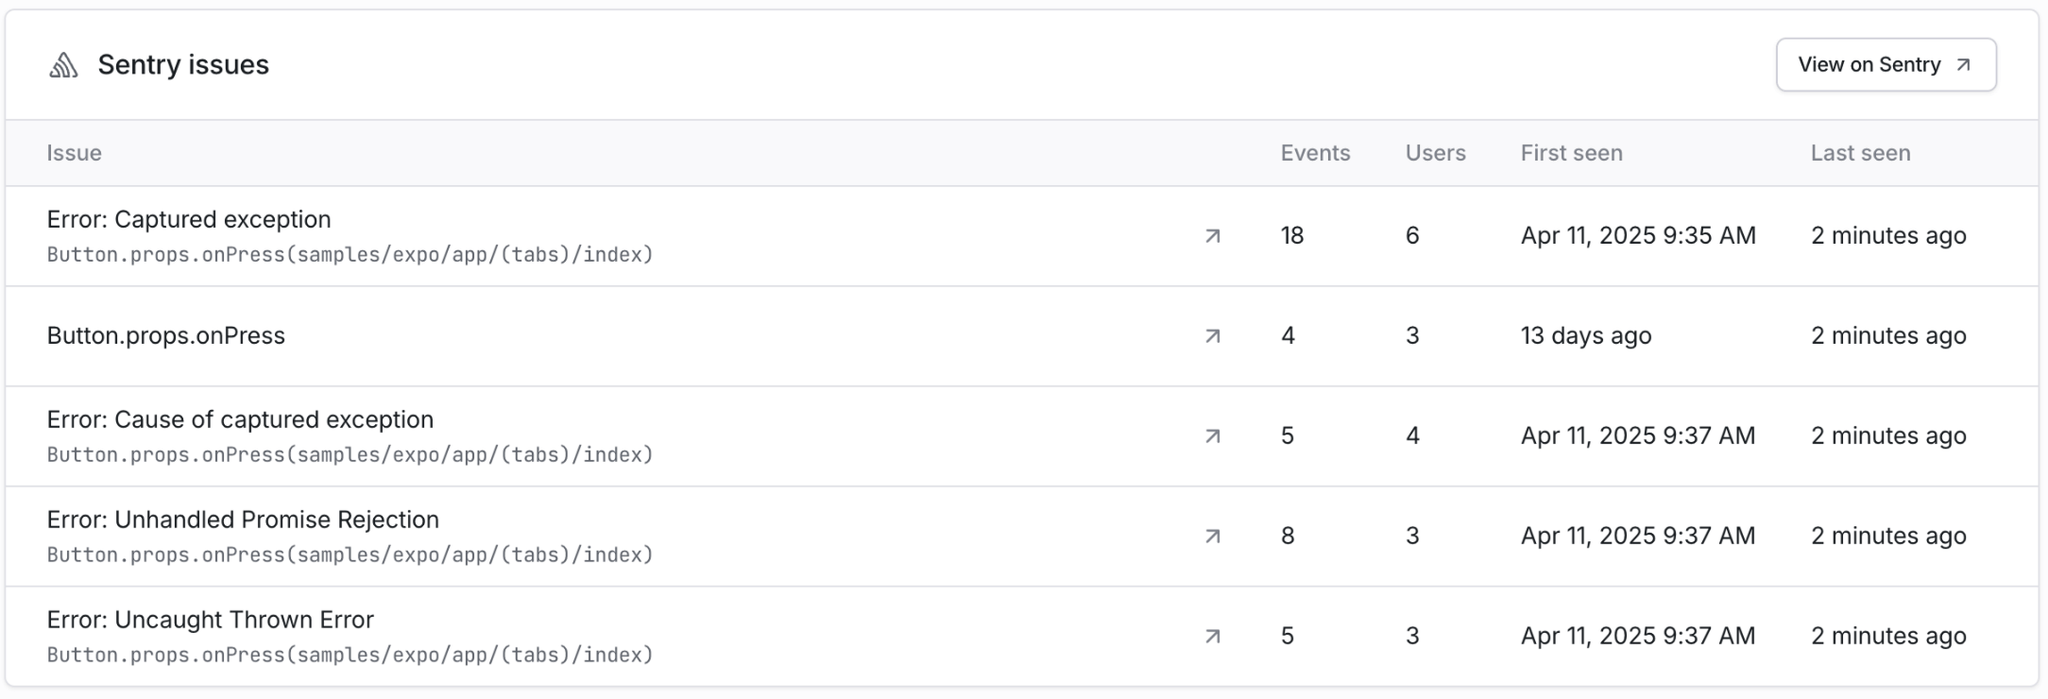Click the Sentry logo icon in header
This screenshot has width=2048, height=699.
[64, 65]
